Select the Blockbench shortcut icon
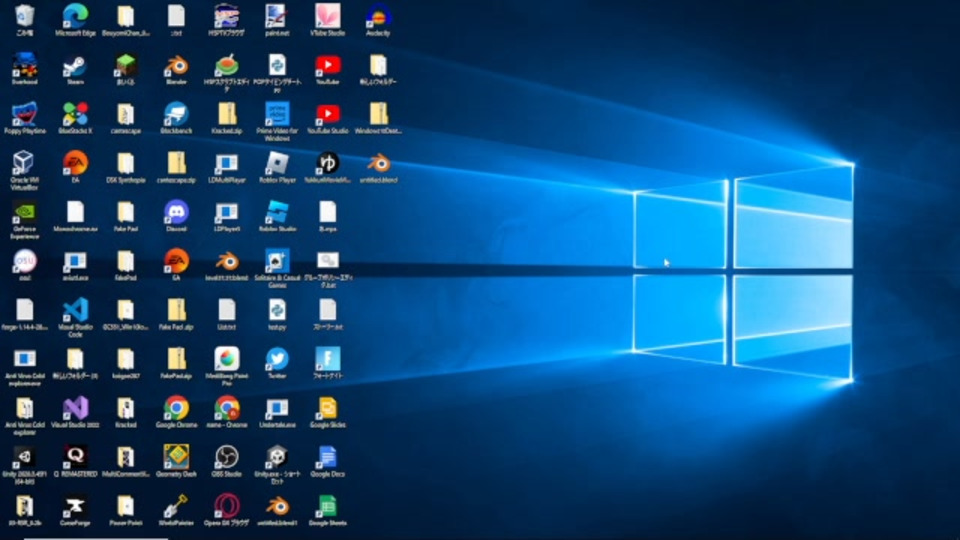 (x=176, y=114)
